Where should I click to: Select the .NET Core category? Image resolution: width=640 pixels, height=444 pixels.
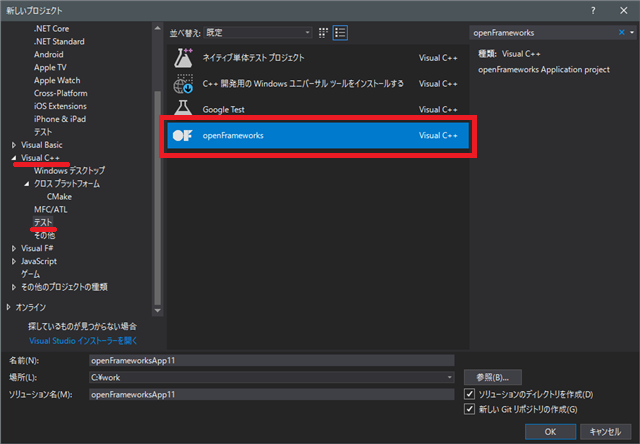tap(51, 29)
